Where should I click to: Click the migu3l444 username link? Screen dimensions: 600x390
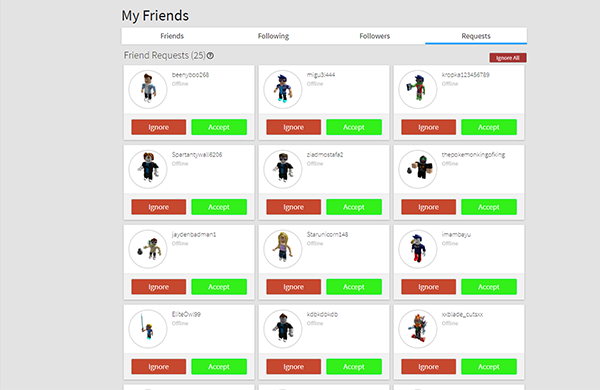tap(321, 75)
